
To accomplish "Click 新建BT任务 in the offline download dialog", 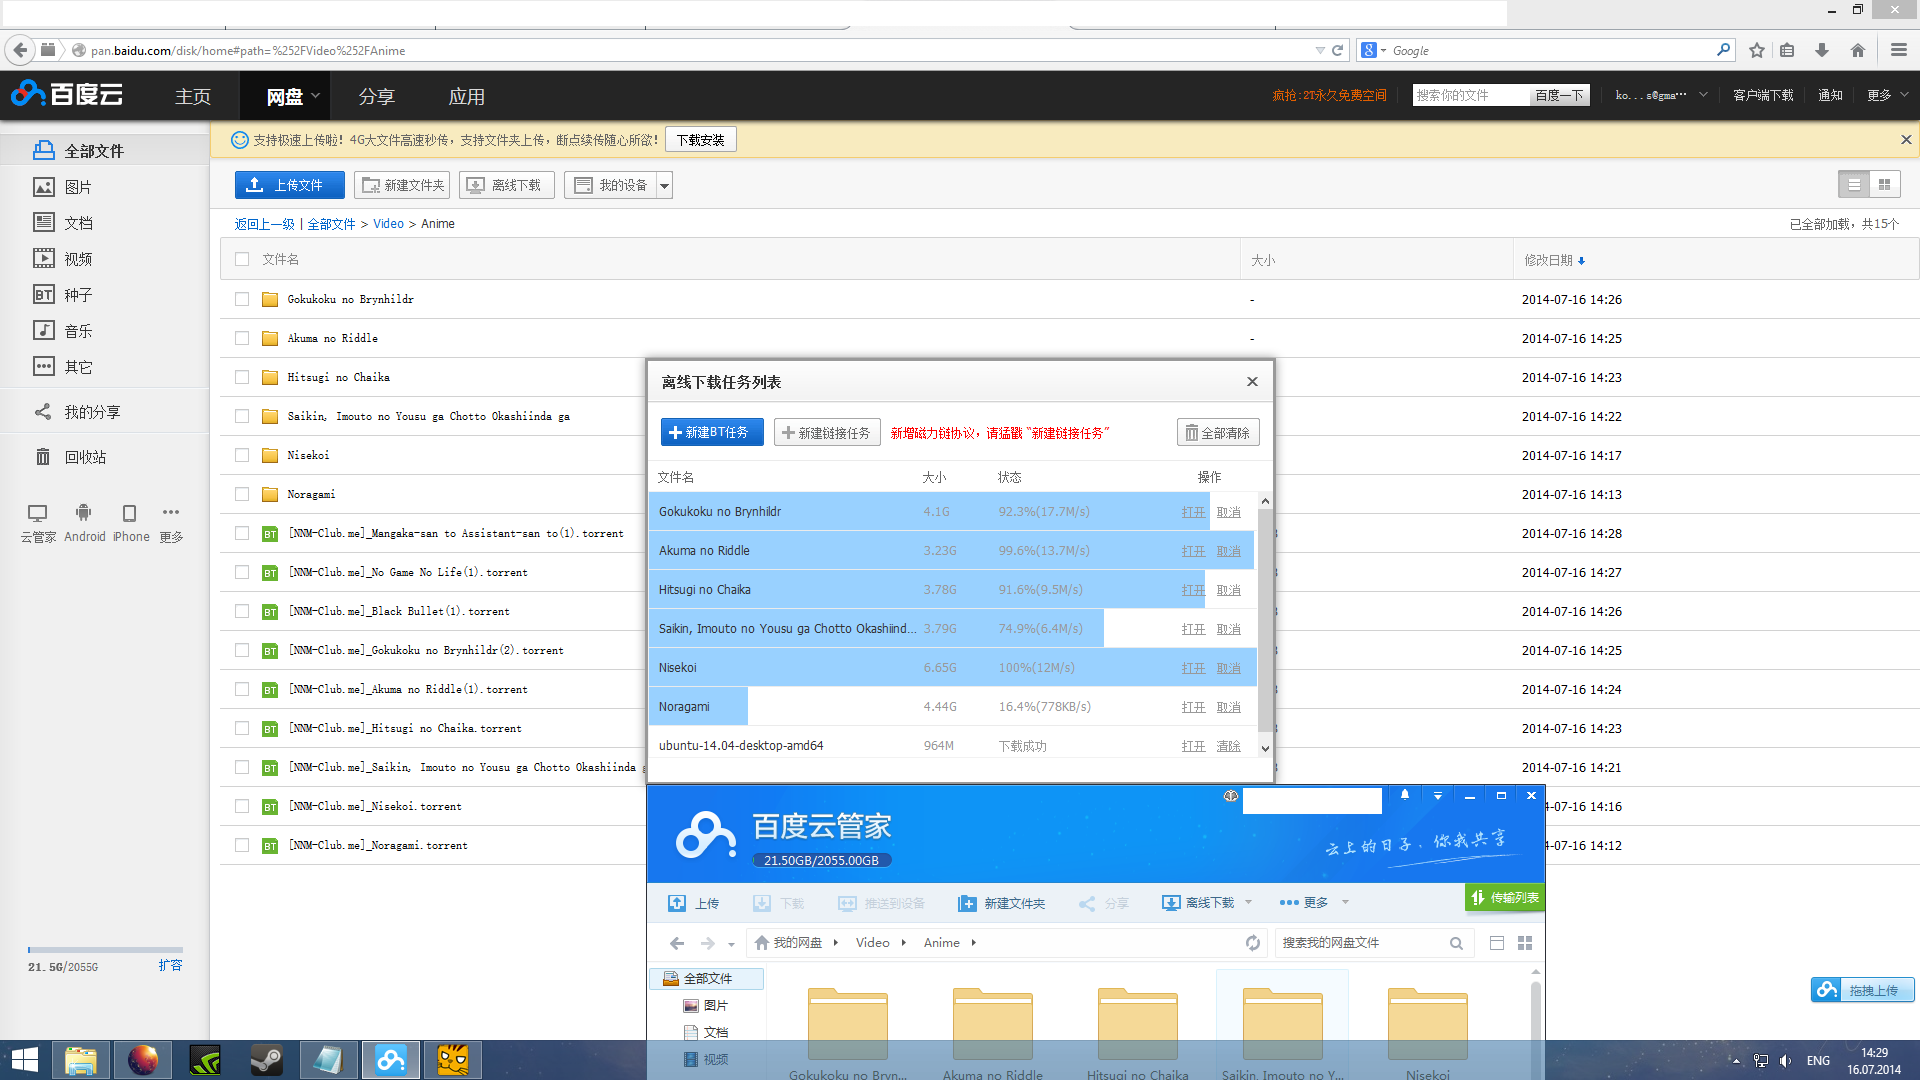I will coord(712,432).
